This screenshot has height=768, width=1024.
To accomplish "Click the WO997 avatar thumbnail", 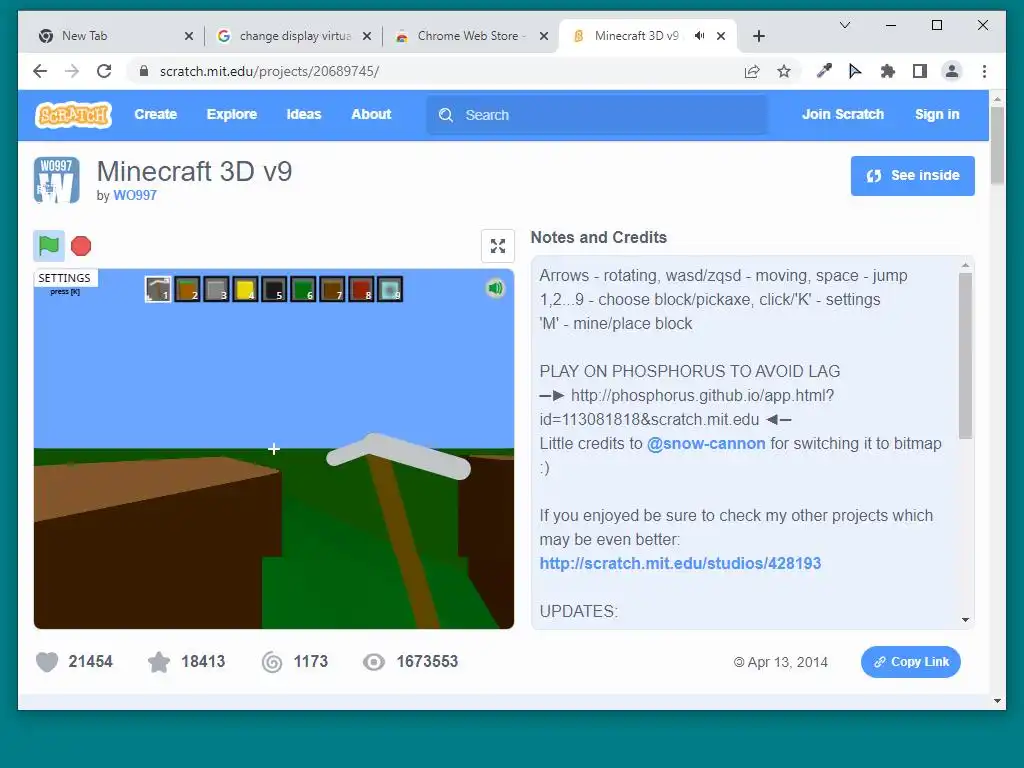I will pyautogui.click(x=57, y=180).
